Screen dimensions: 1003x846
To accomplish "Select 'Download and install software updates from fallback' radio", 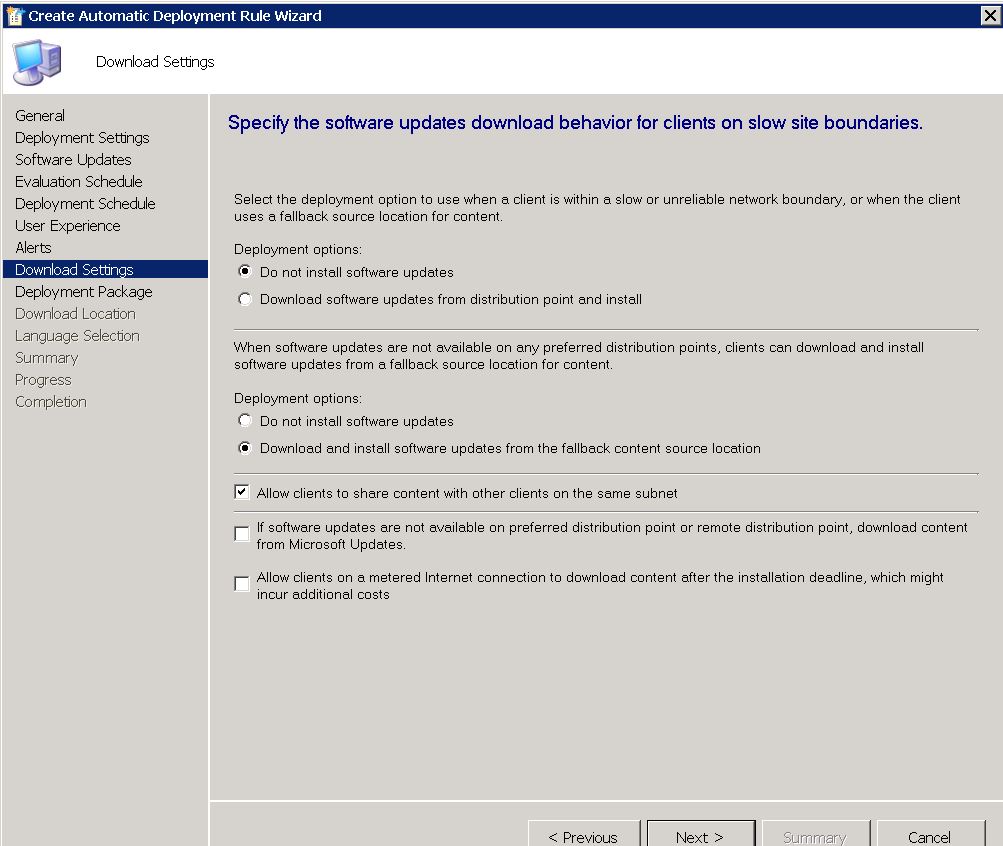I will pyautogui.click(x=244, y=448).
